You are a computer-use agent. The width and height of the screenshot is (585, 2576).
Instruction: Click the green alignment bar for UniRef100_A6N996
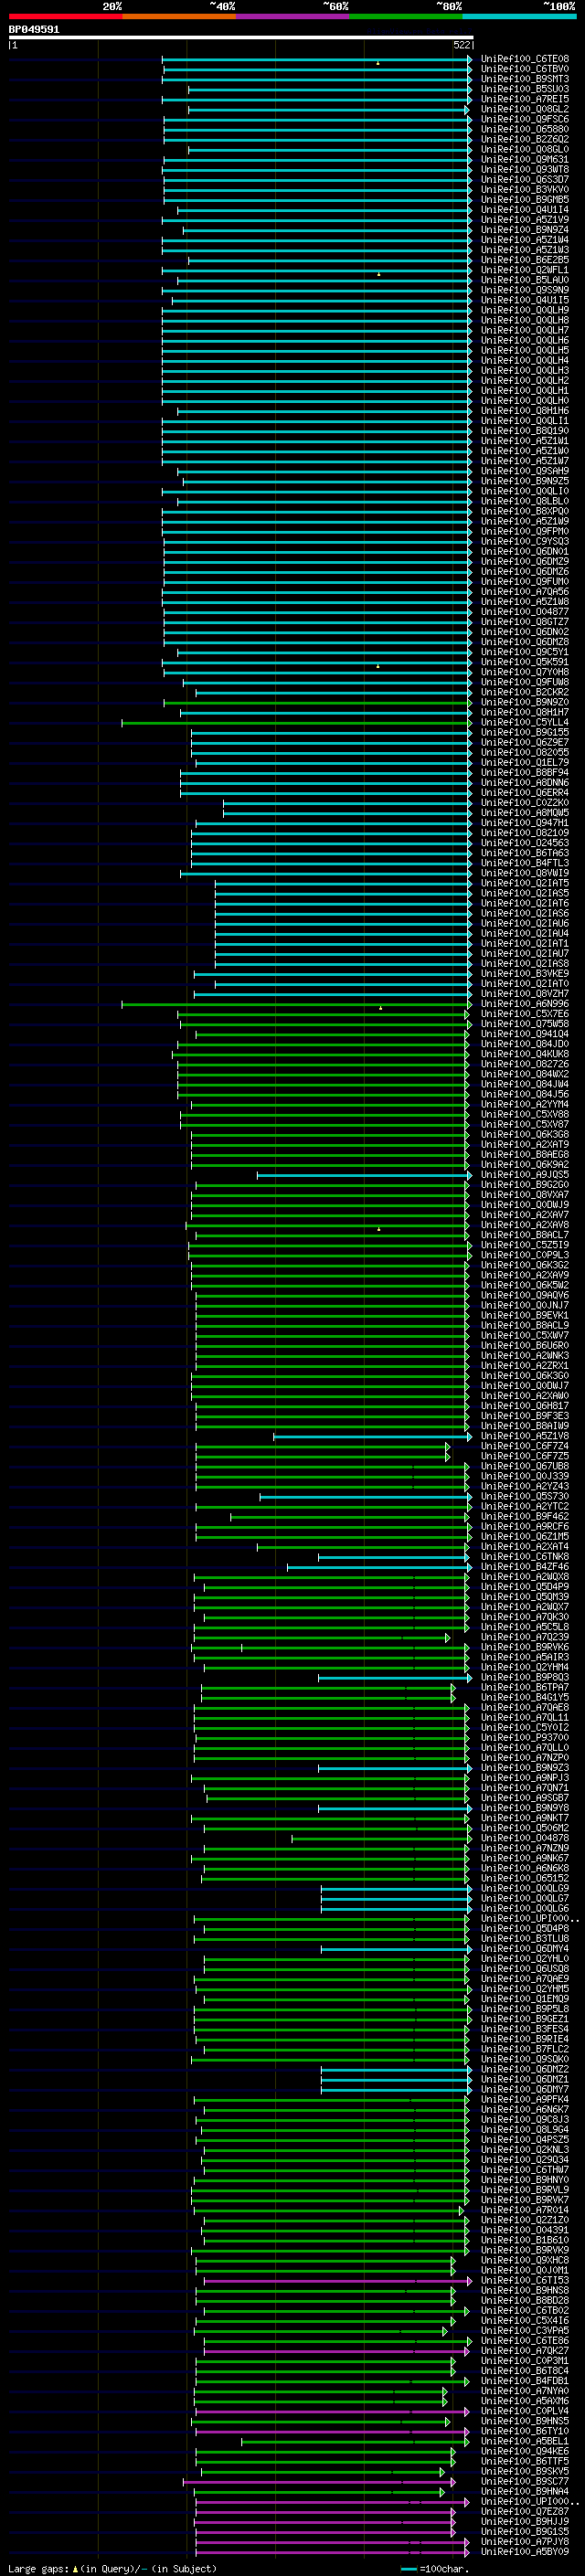(297, 1004)
